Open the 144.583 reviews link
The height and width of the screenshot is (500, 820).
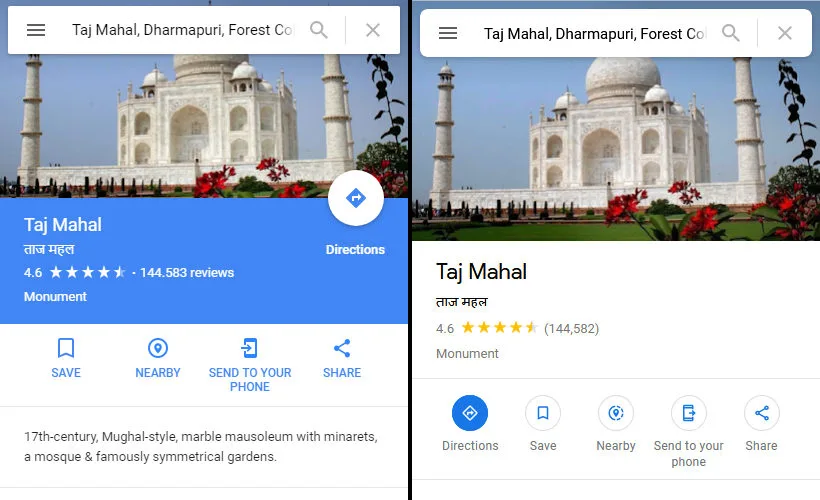coord(187,272)
